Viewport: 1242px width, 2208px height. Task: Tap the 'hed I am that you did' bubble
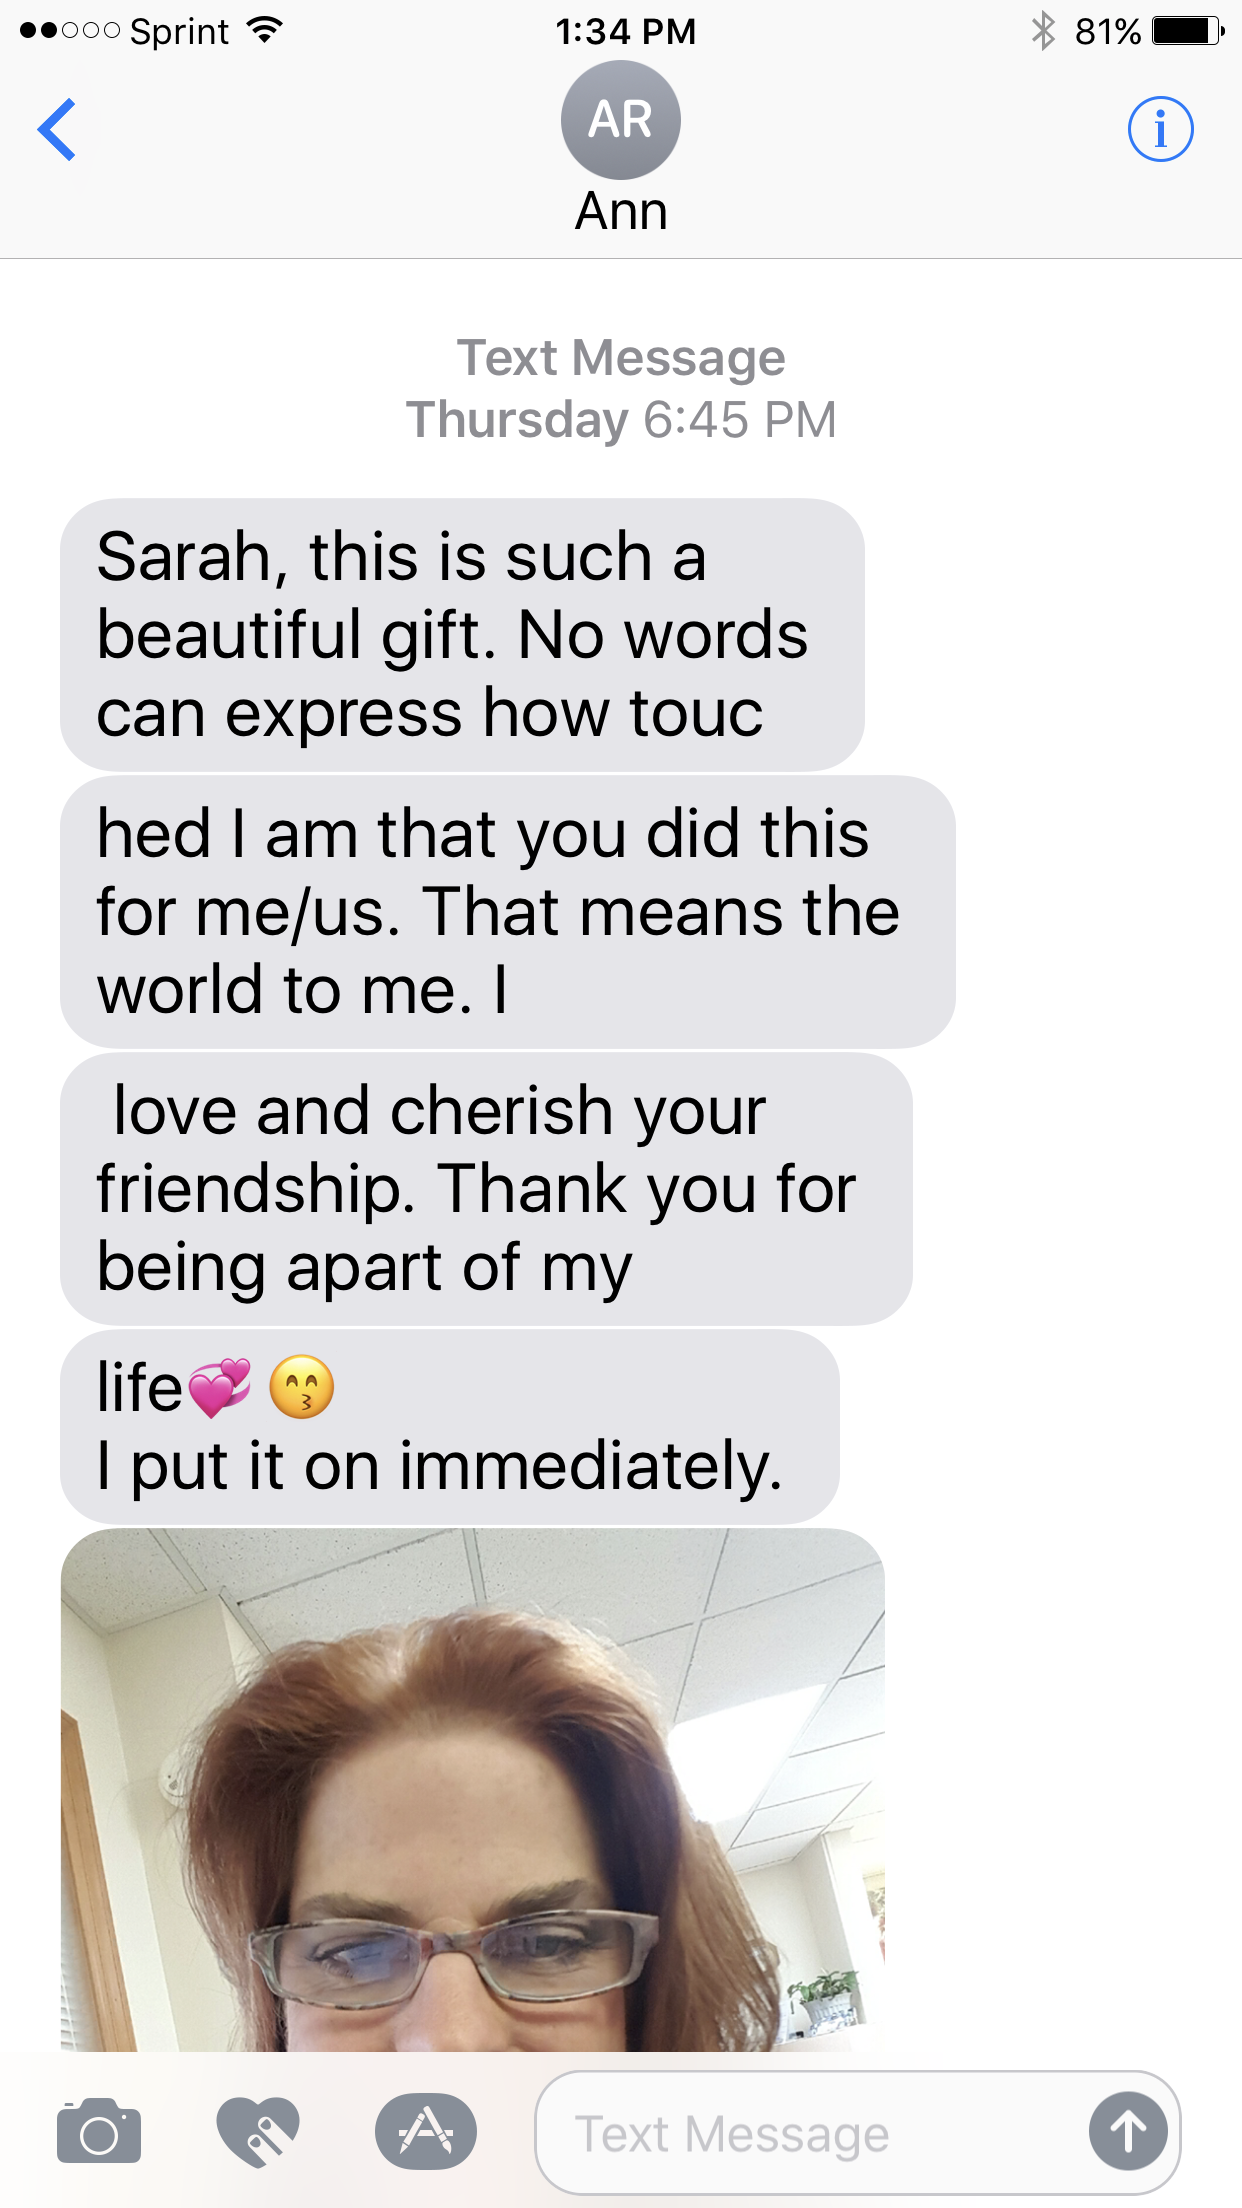(x=508, y=912)
